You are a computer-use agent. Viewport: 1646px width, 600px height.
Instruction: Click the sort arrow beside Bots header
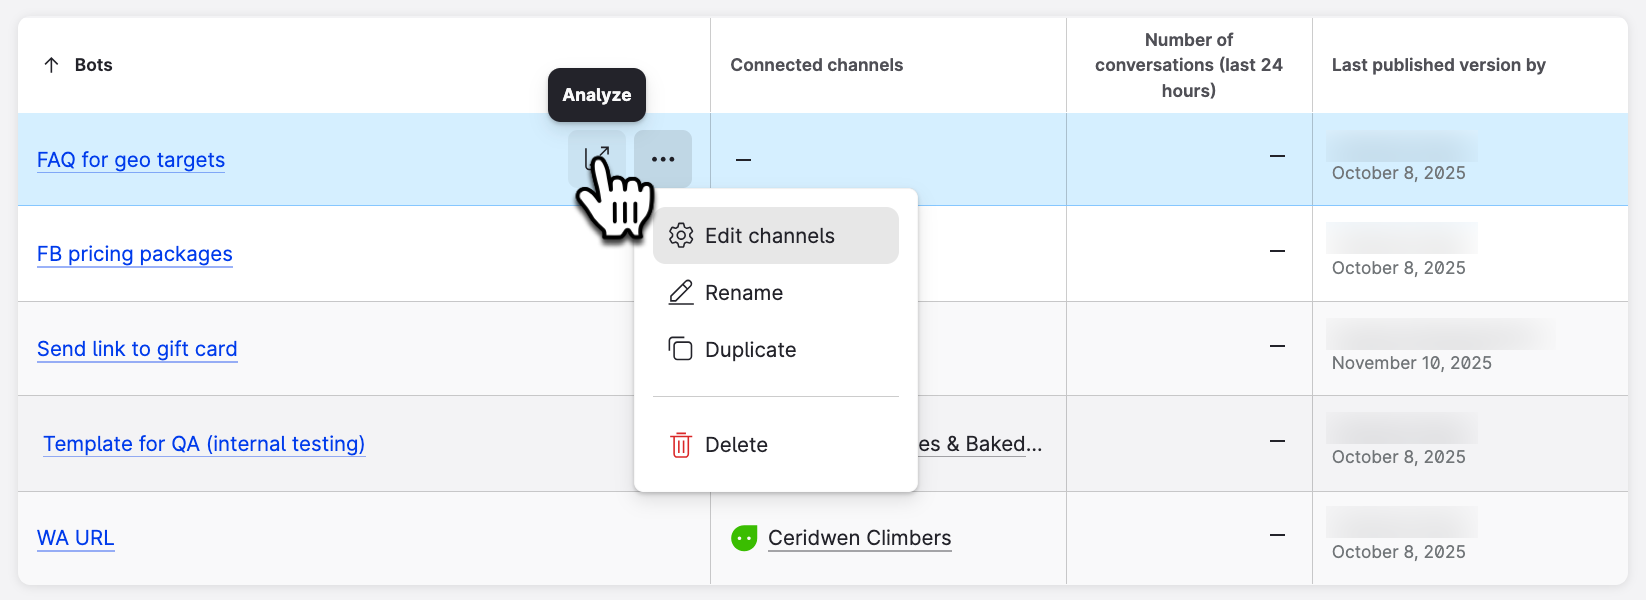click(51, 65)
